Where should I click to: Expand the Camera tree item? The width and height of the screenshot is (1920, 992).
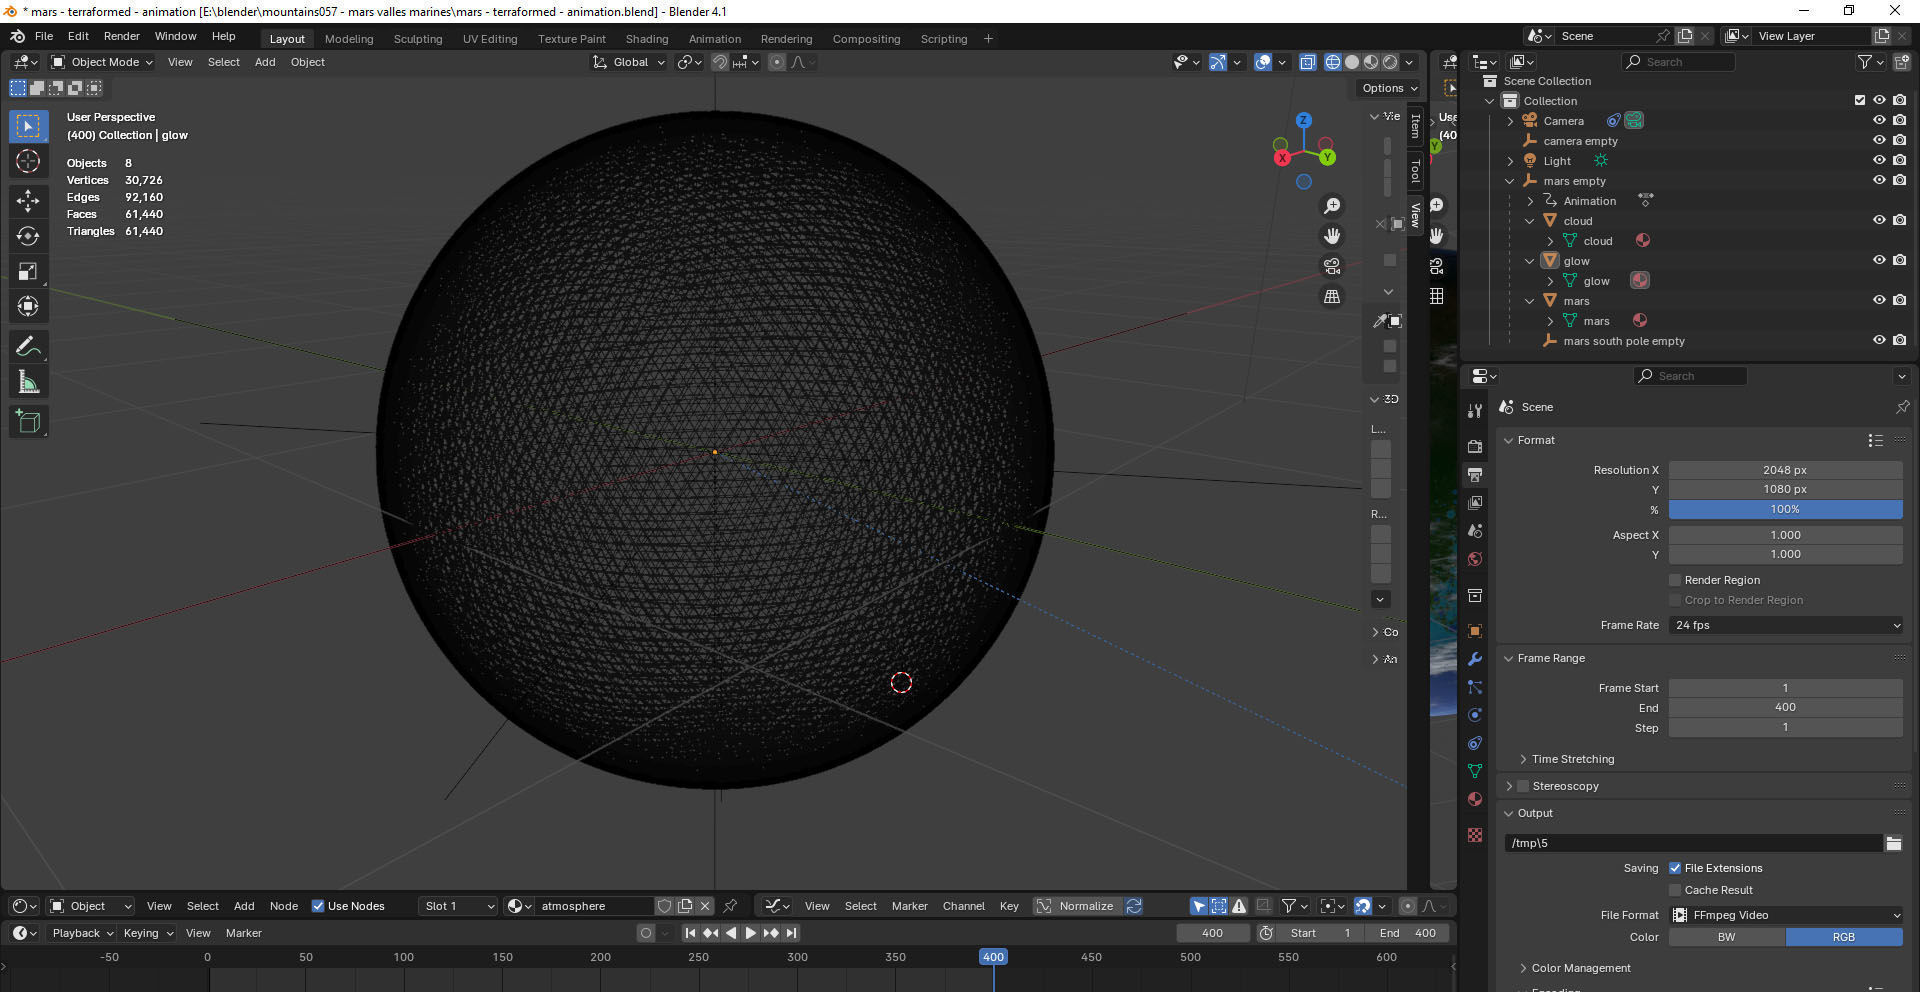pyautogui.click(x=1510, y=121)
